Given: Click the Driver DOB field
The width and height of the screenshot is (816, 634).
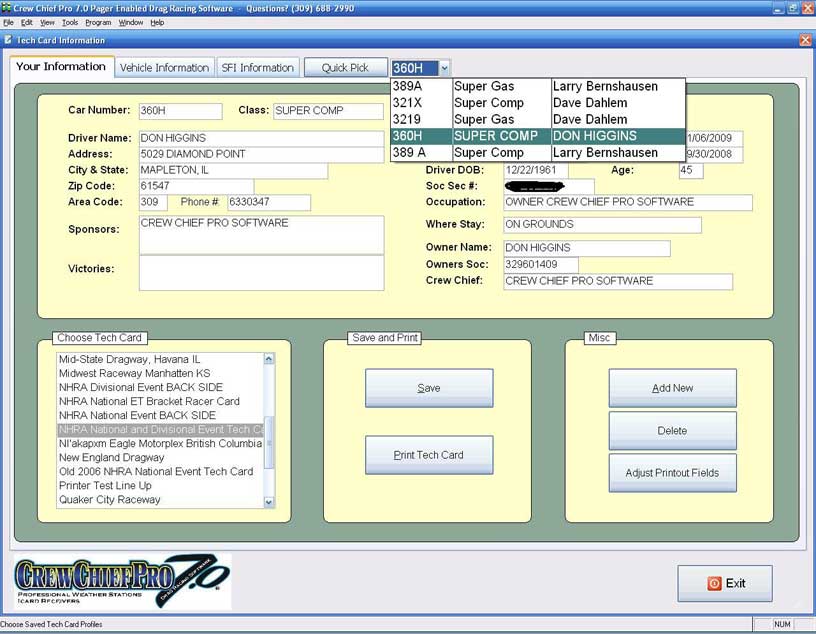Looking at the screenshot, I should point(536,171).
